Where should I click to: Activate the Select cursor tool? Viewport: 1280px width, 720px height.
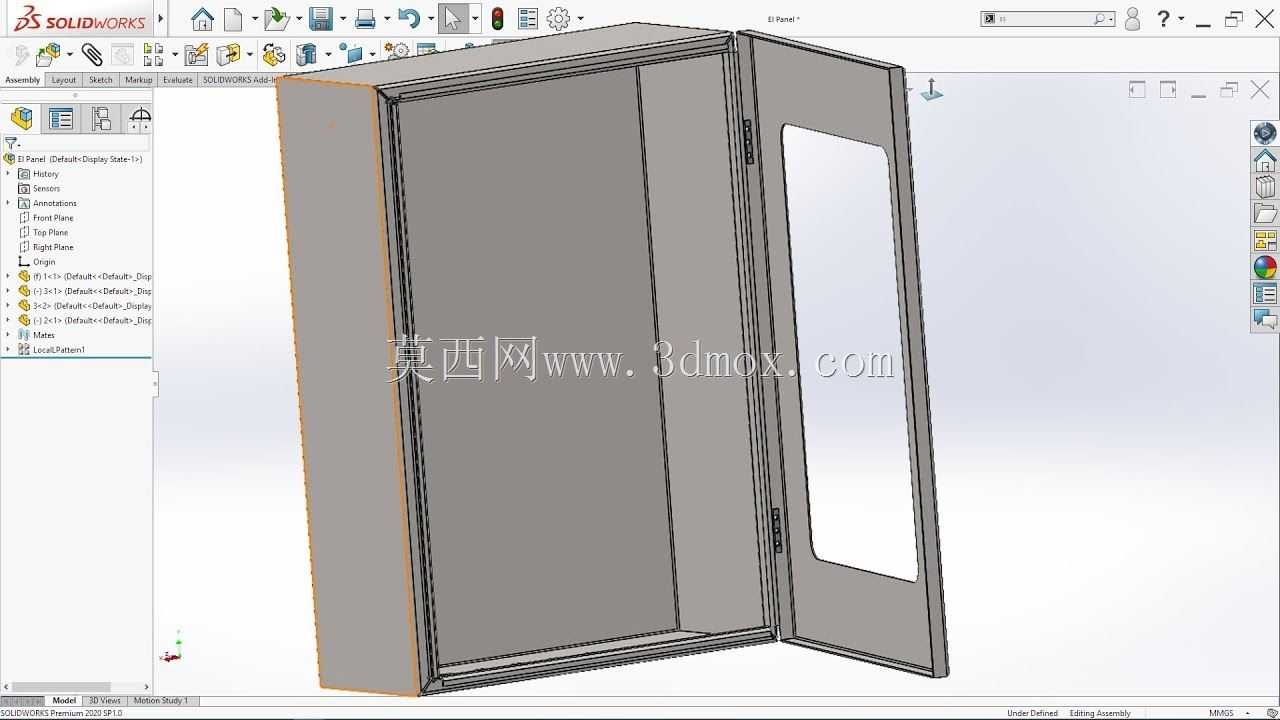(453, 18)
